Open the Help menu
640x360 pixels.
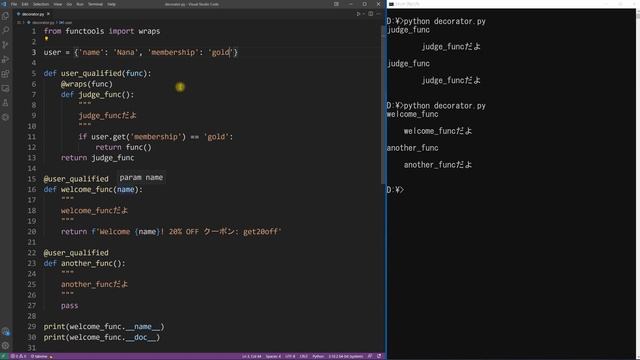click(111, 4)
